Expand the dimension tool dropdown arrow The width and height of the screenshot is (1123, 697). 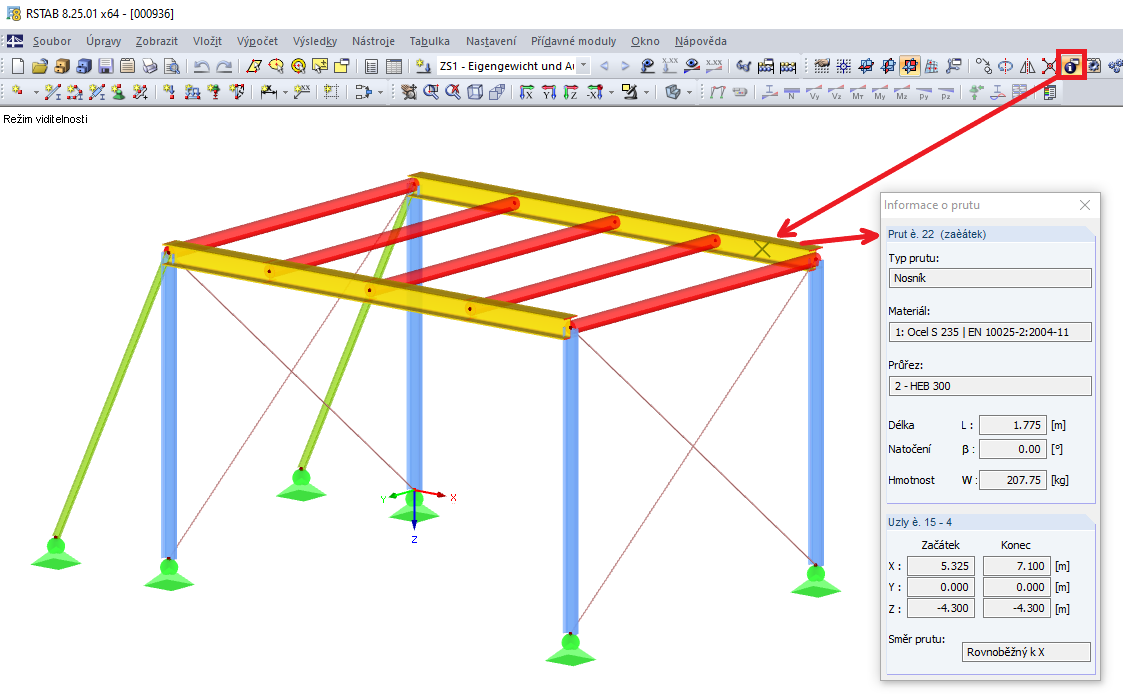pyautogui.click(x=285, y=92)
